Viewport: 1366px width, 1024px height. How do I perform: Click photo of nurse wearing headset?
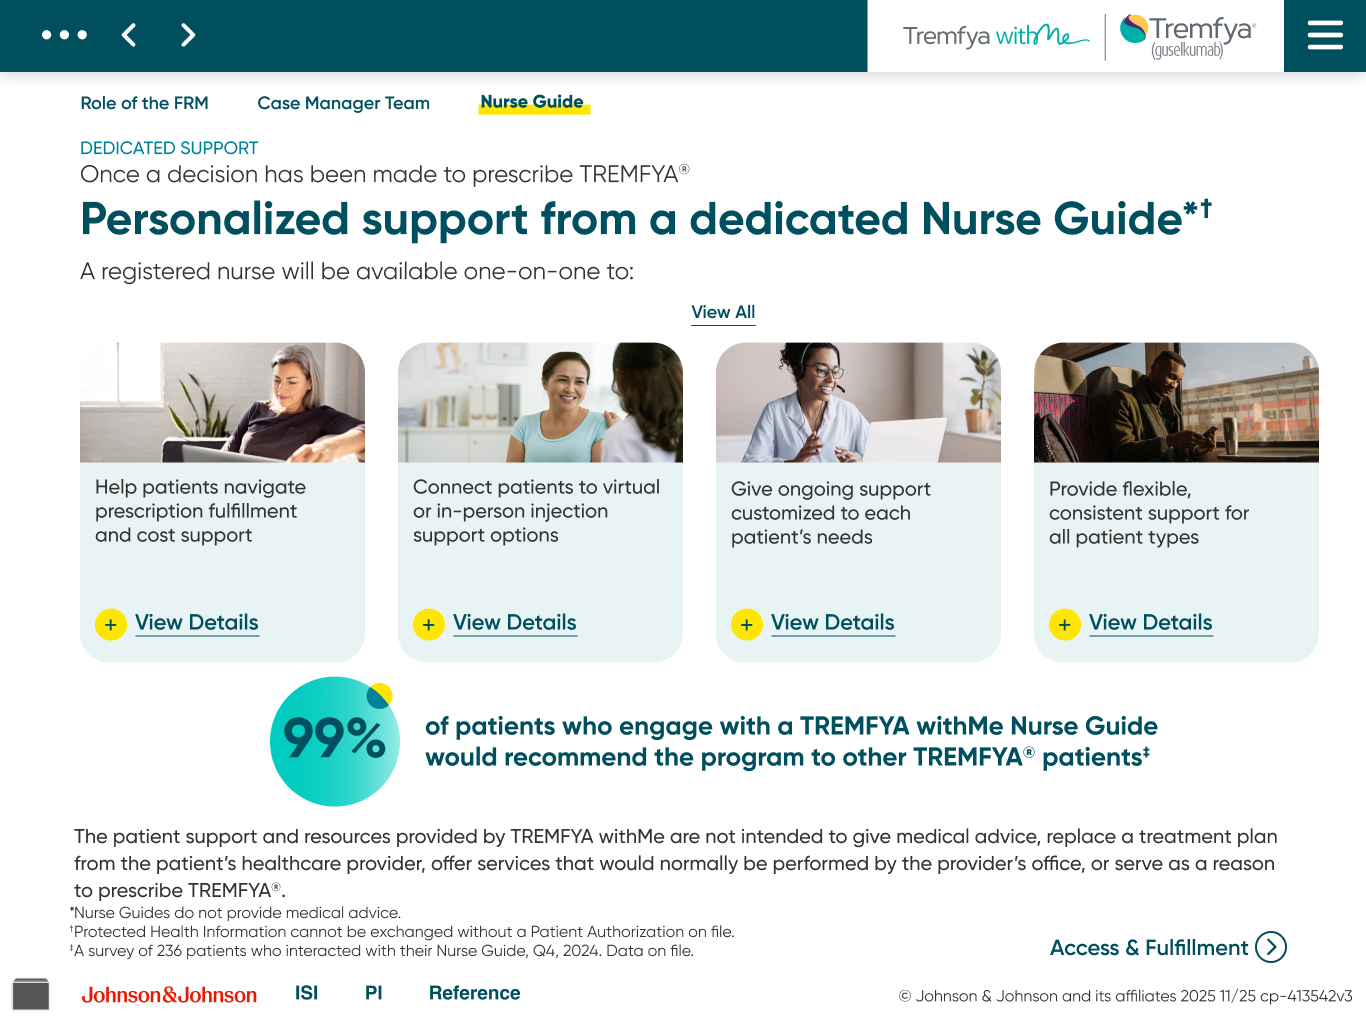point(858,403)
